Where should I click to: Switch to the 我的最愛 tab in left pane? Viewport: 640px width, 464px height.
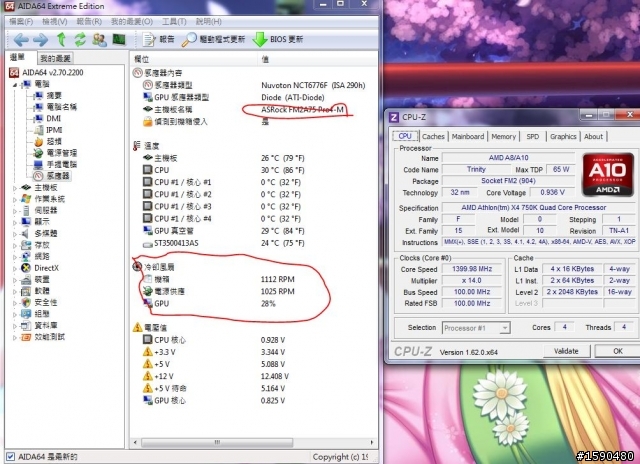(x=55, y=58)
